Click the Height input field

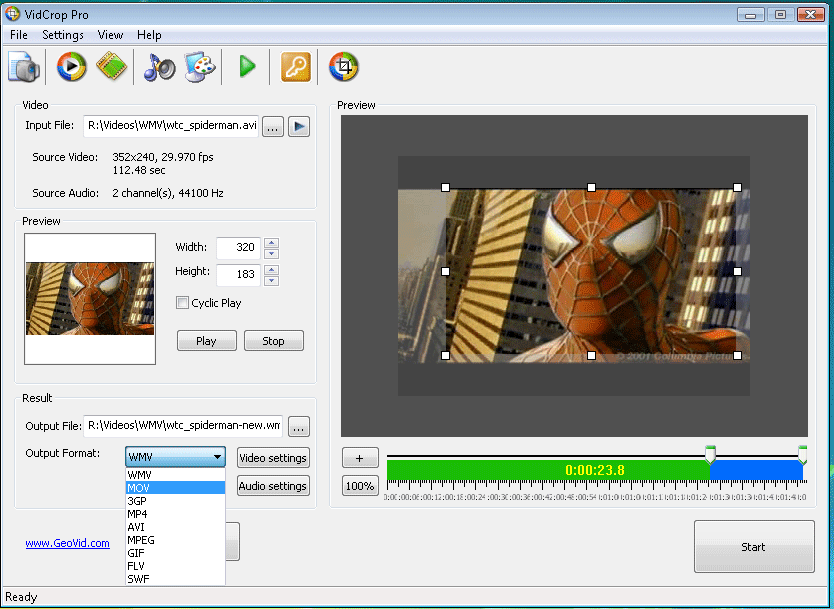(x=239, y=274)
